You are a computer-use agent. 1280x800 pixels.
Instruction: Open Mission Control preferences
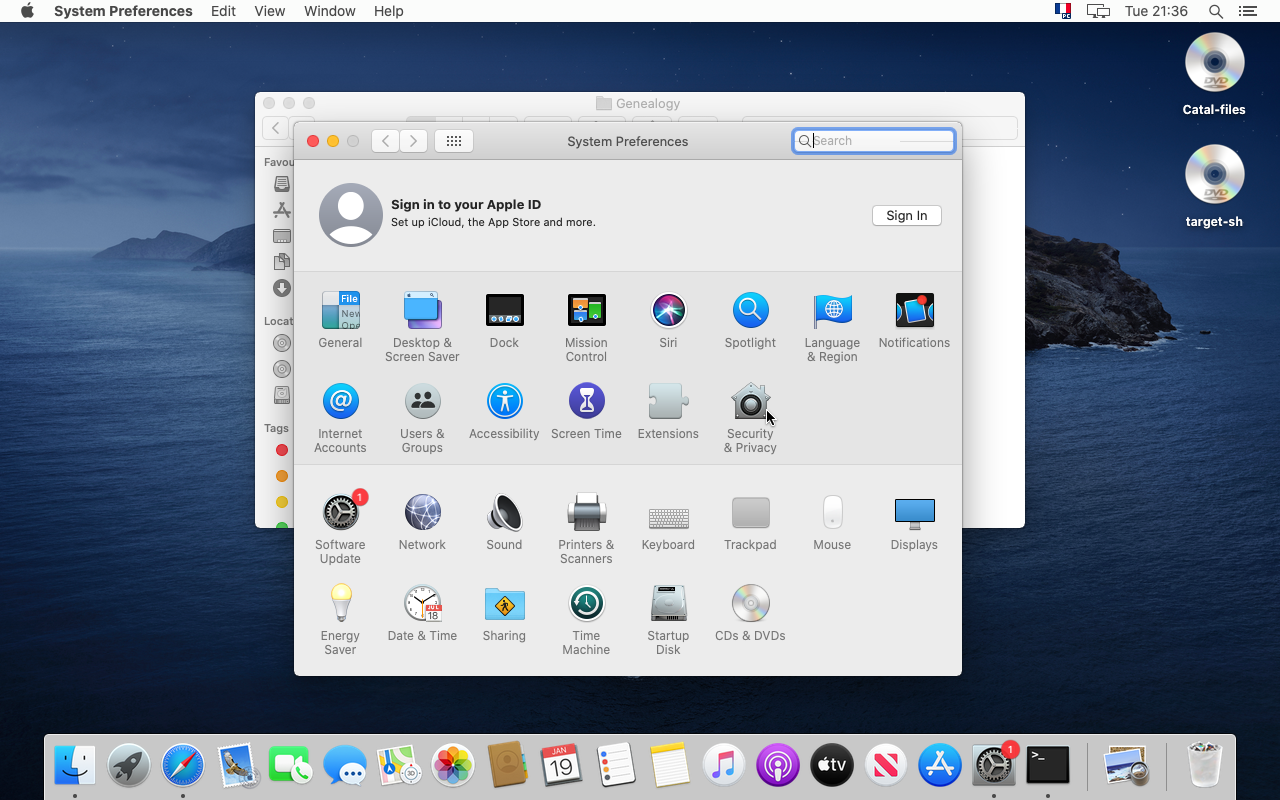586,327
